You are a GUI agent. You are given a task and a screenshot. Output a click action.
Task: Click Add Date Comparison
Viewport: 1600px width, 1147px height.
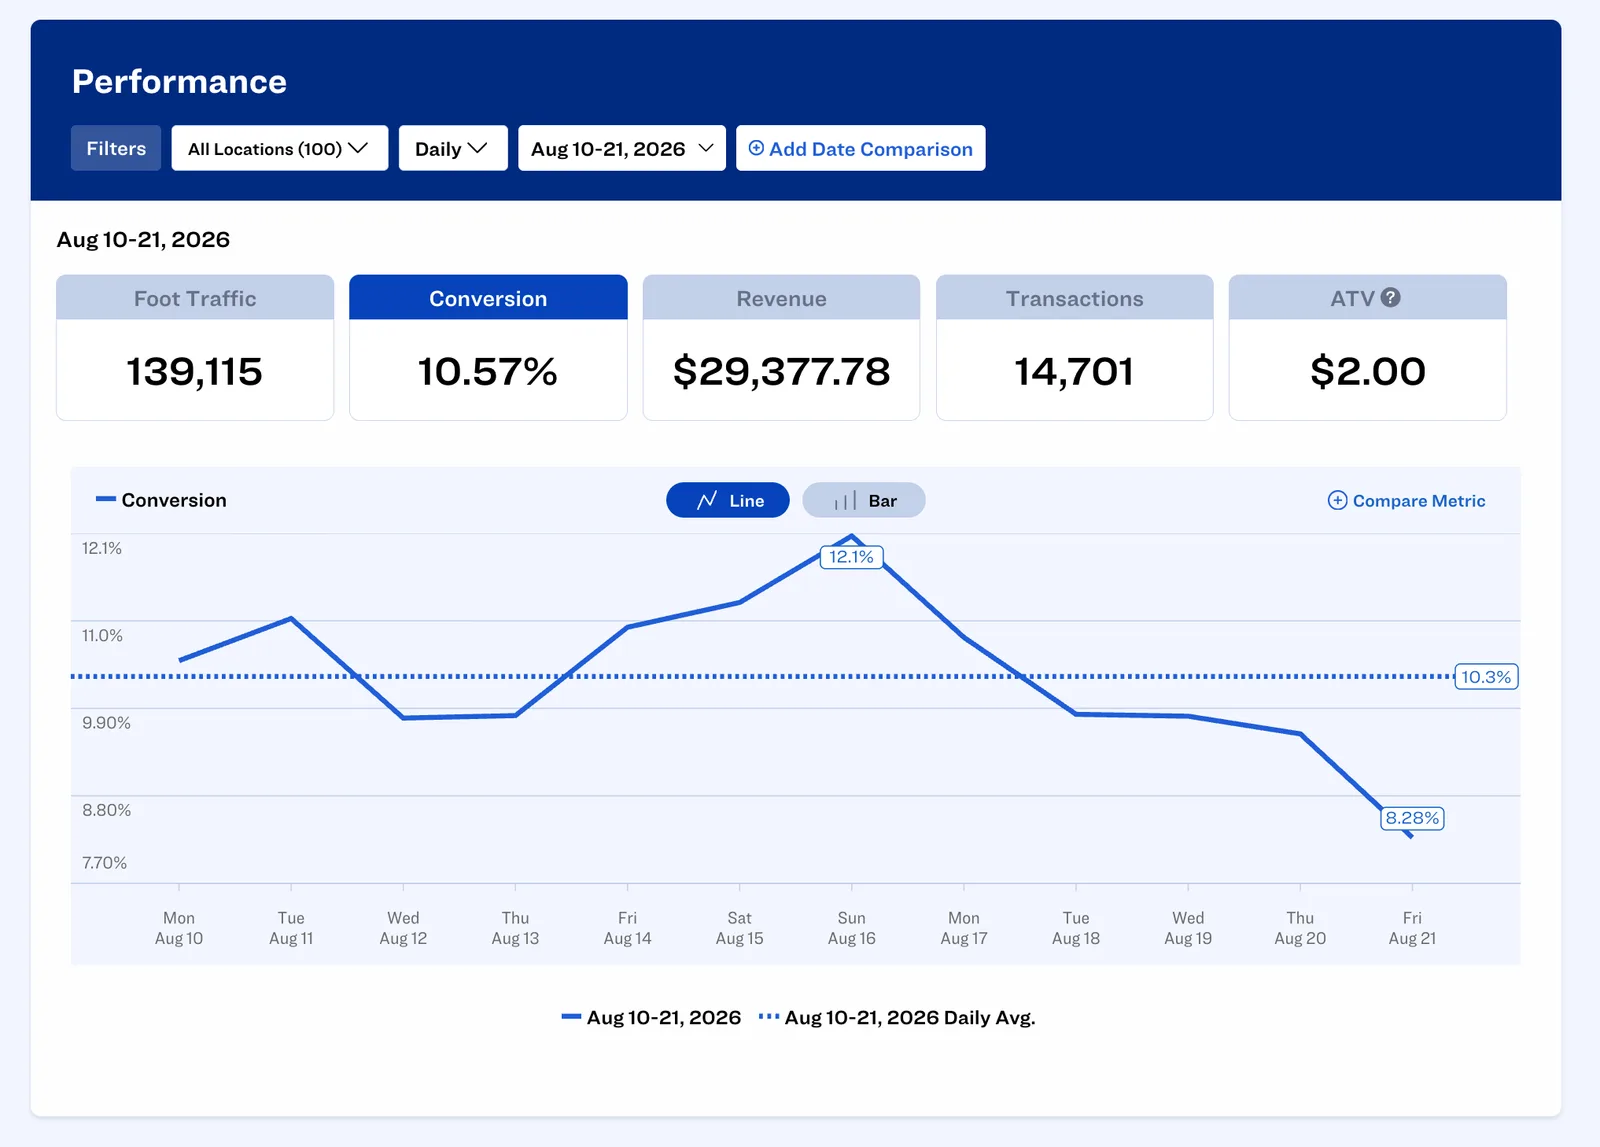pyautogui.click(x=861, y=148)
